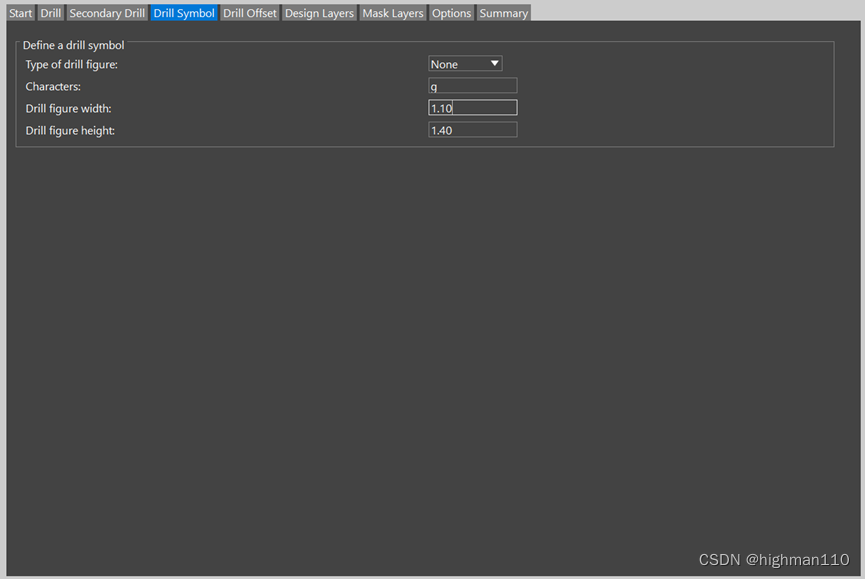Screen dimensions: 865x579
Task: View the Summary tab
Action: pyautogui.click(x=503, y=13)
